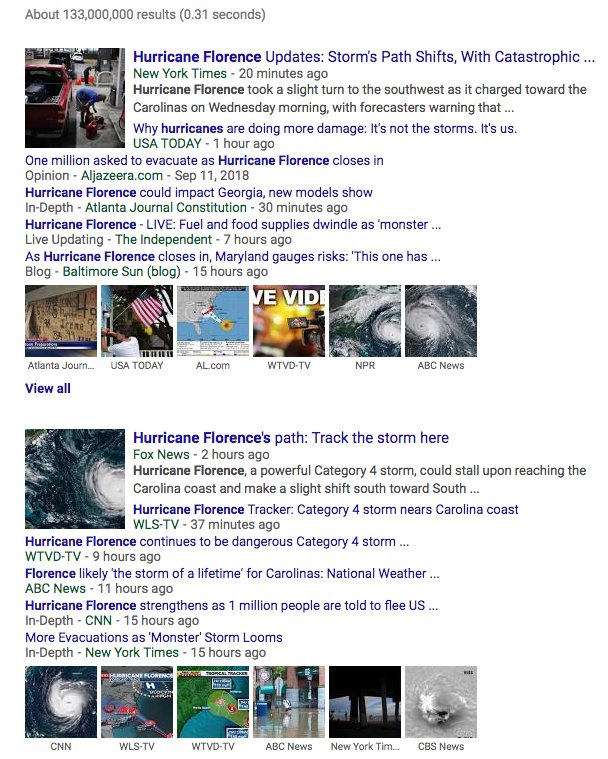608x759 pixels.
Task: Open CNN 'strengthens as 1 million people' article
Action: click(x=231, y=605)
